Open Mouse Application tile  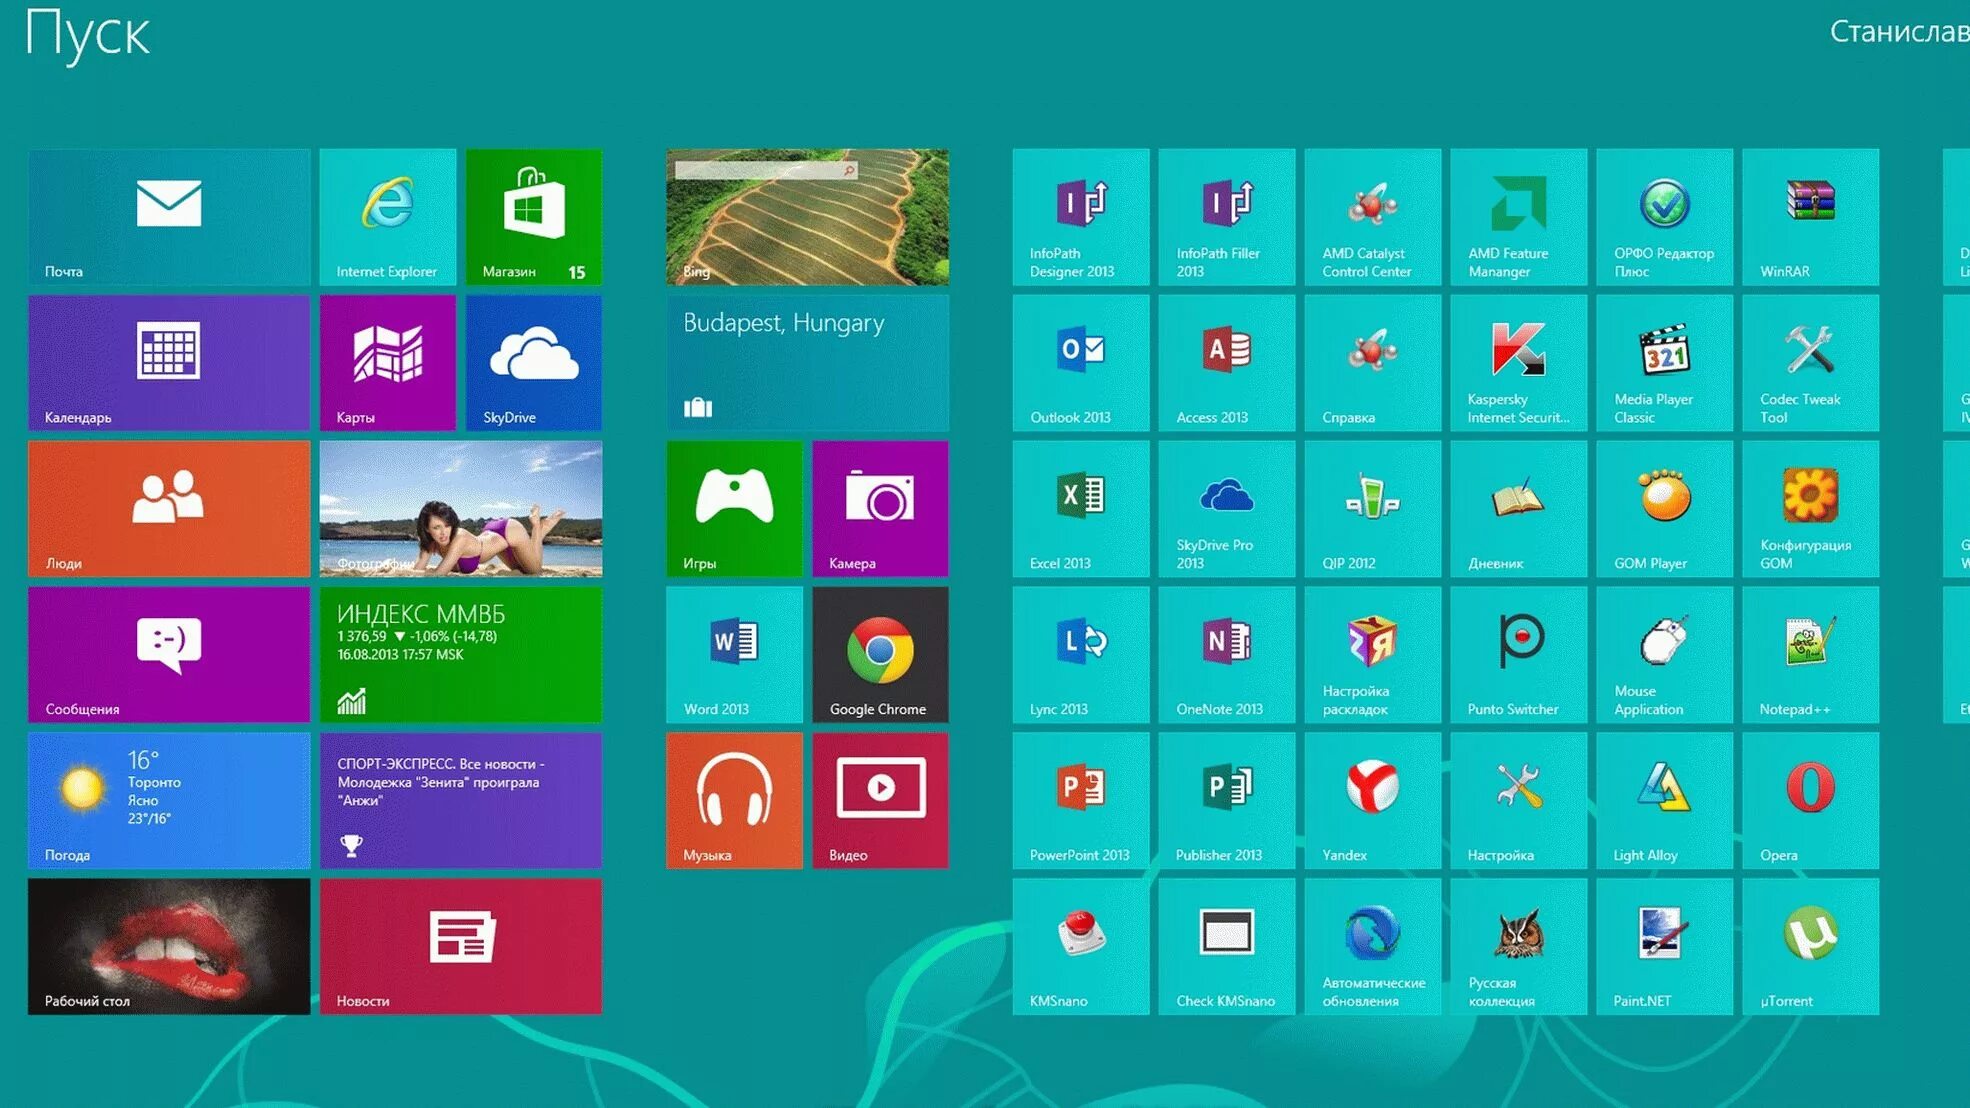1665,655
